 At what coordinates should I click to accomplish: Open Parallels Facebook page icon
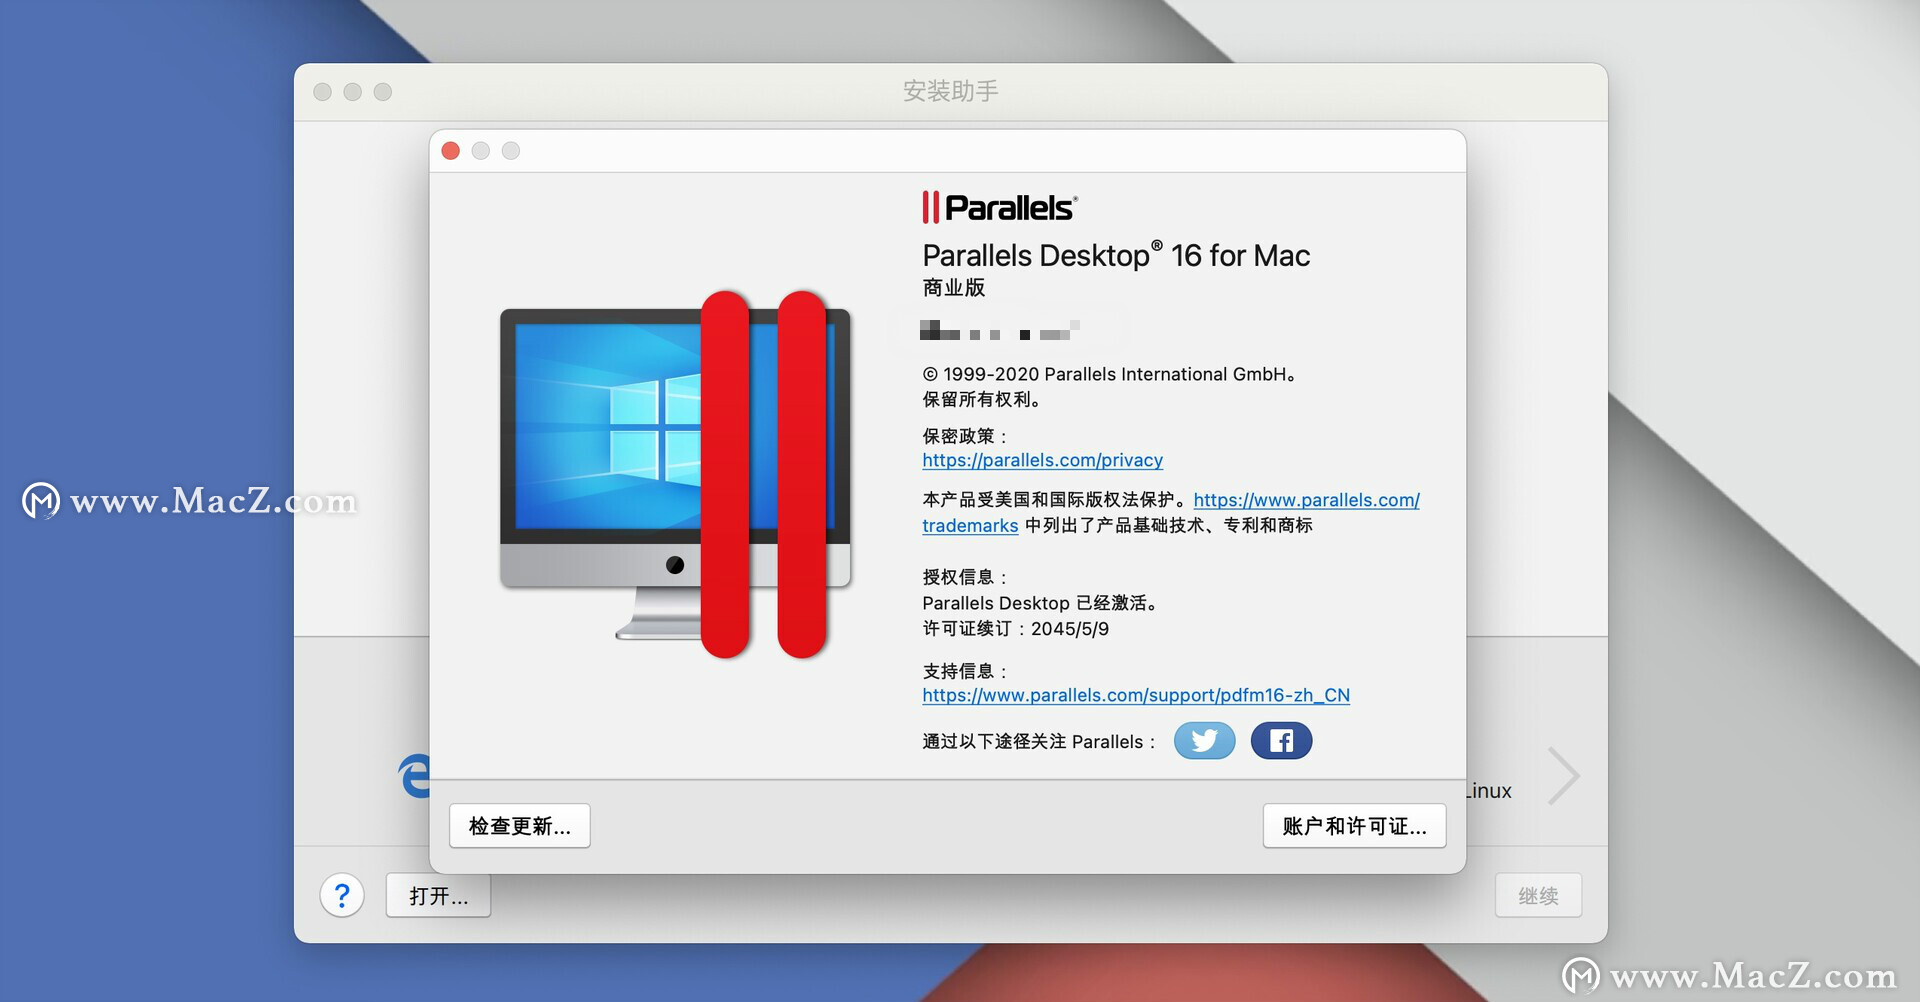[x=1281, y=741]
